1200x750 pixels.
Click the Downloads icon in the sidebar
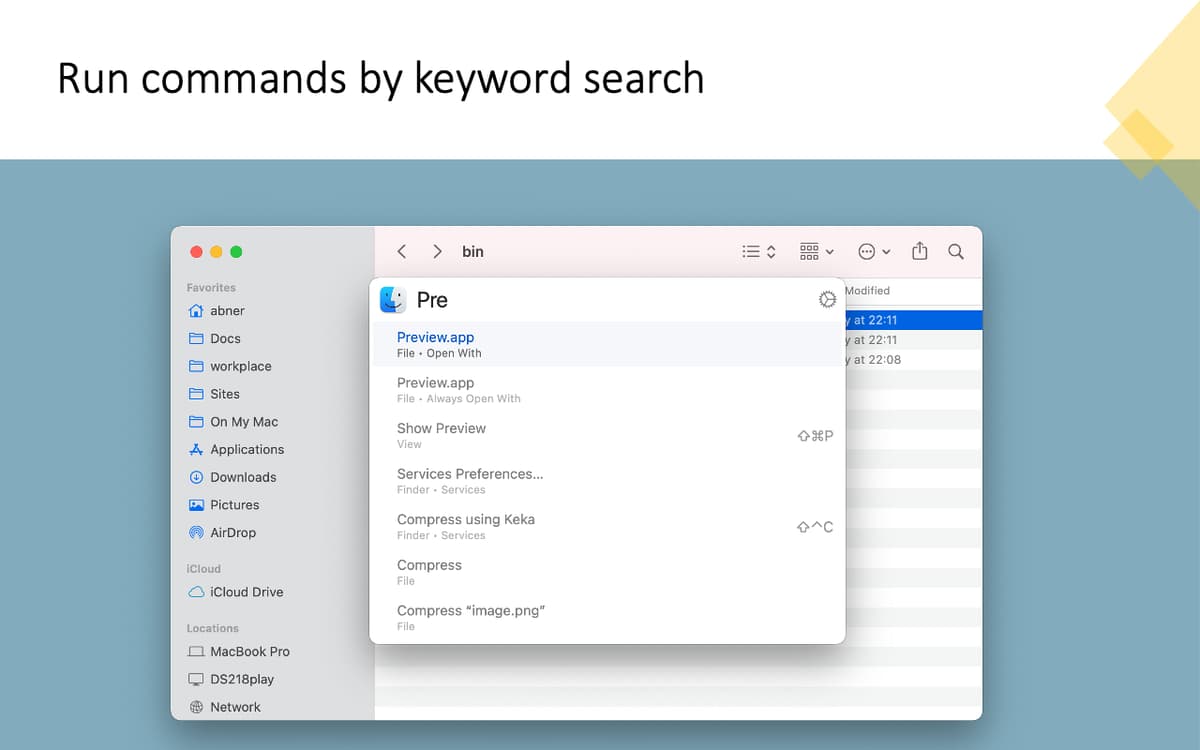pos(198,477)
